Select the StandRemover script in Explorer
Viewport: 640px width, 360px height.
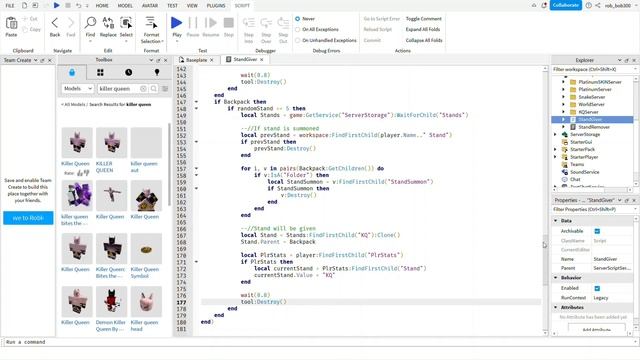click(x=594, y=127)
